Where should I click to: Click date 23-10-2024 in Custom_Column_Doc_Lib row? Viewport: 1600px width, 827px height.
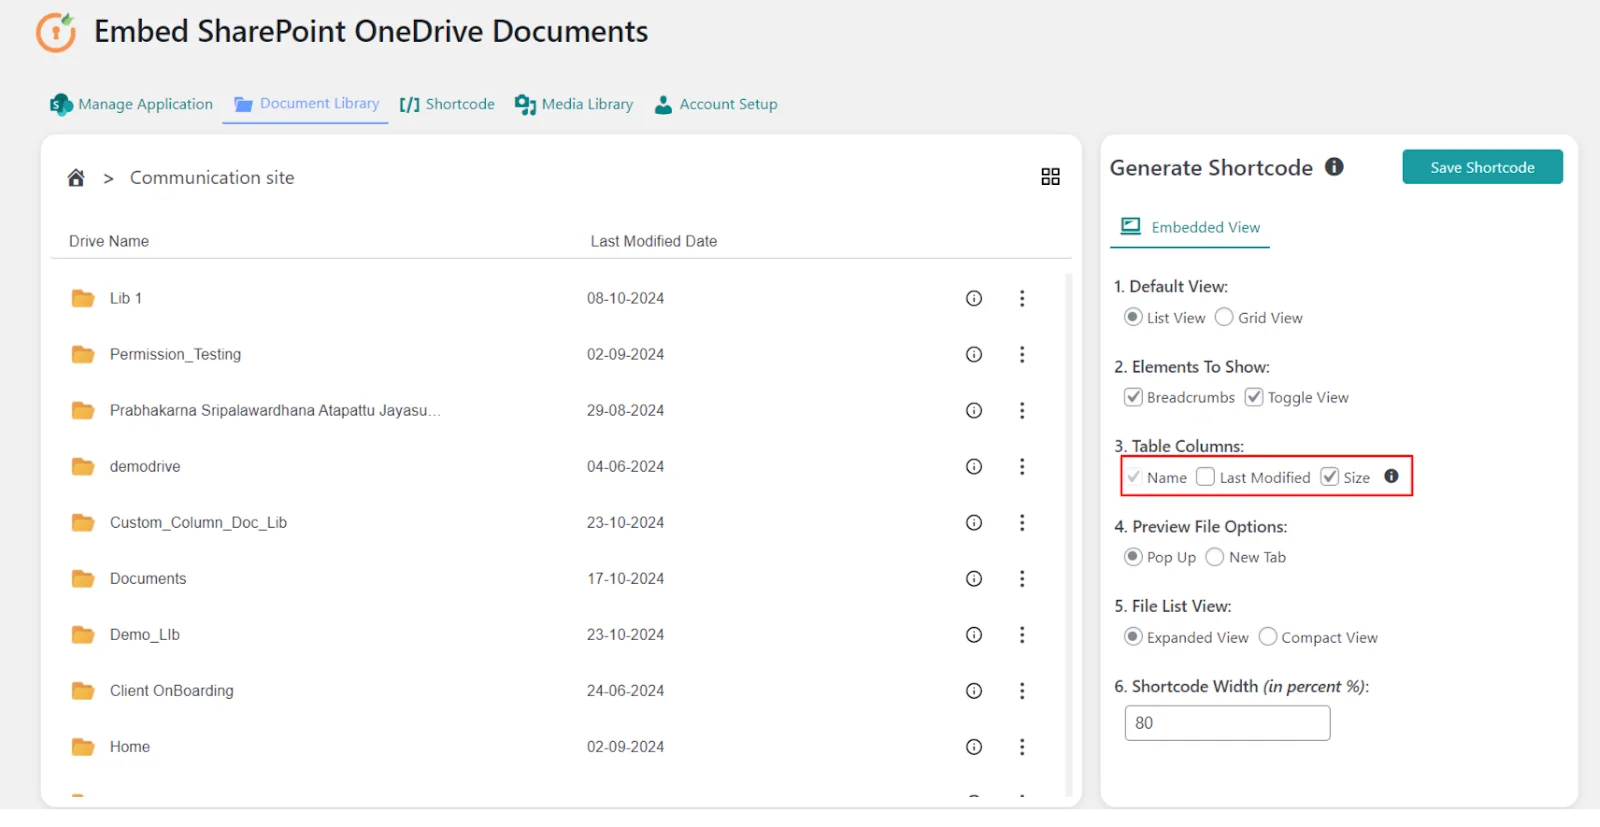(625, 522)
